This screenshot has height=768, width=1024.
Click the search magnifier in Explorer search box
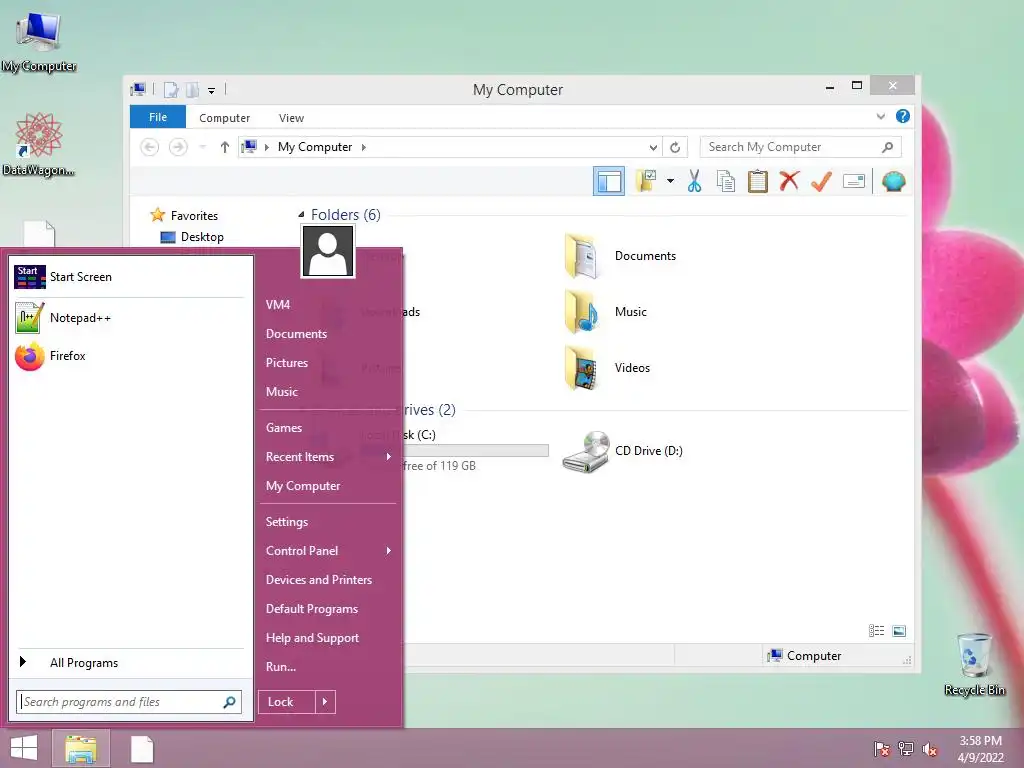(887, 147)
